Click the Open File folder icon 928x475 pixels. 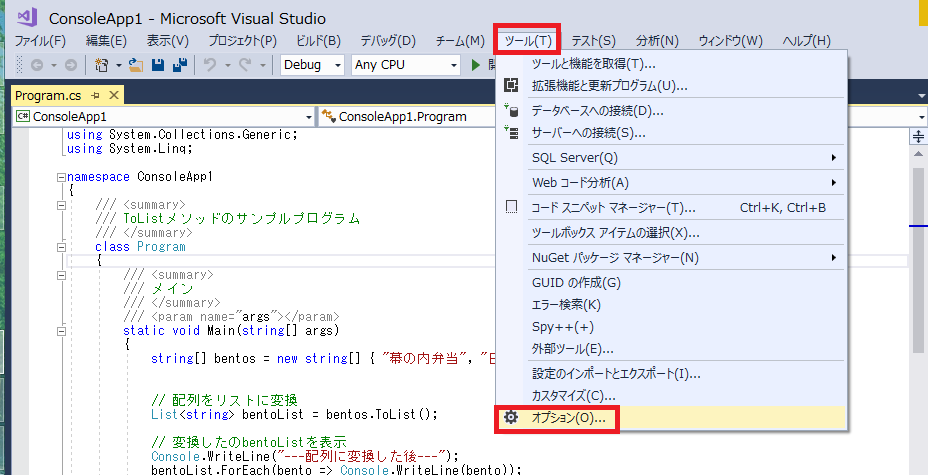pyautogui.click(x=136, y=65)
